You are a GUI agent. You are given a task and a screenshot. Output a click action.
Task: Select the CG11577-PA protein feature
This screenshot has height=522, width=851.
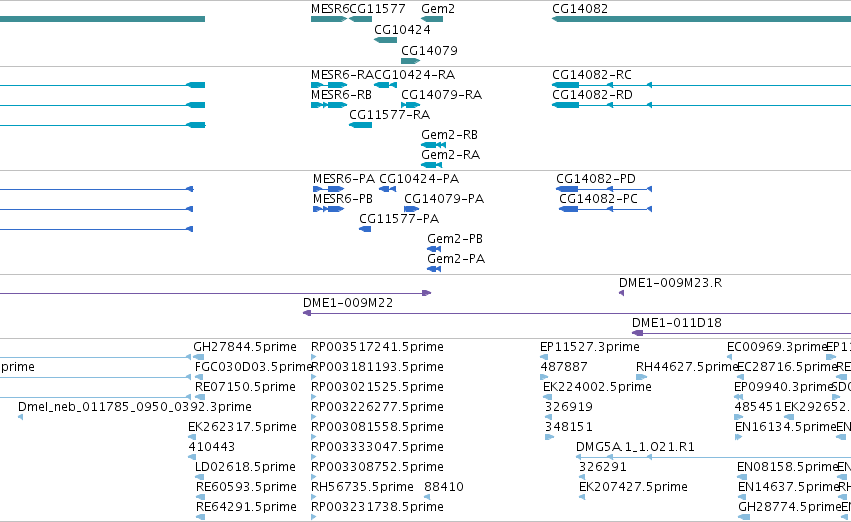pyautogui.click(x=365, y=230)
